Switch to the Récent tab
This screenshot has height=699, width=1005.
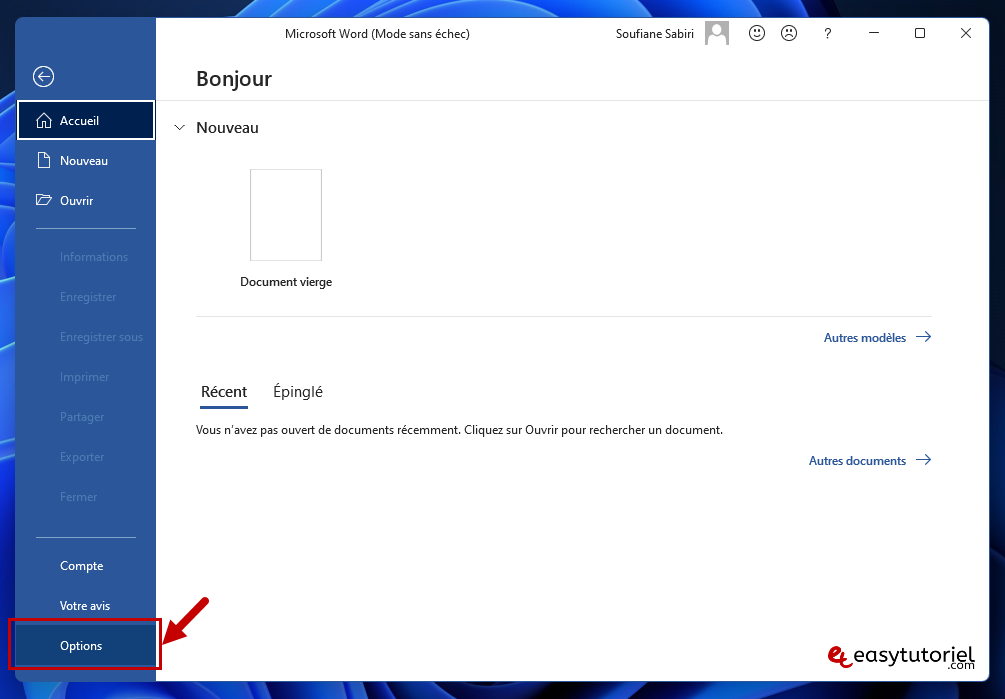[x=224, y=392]
